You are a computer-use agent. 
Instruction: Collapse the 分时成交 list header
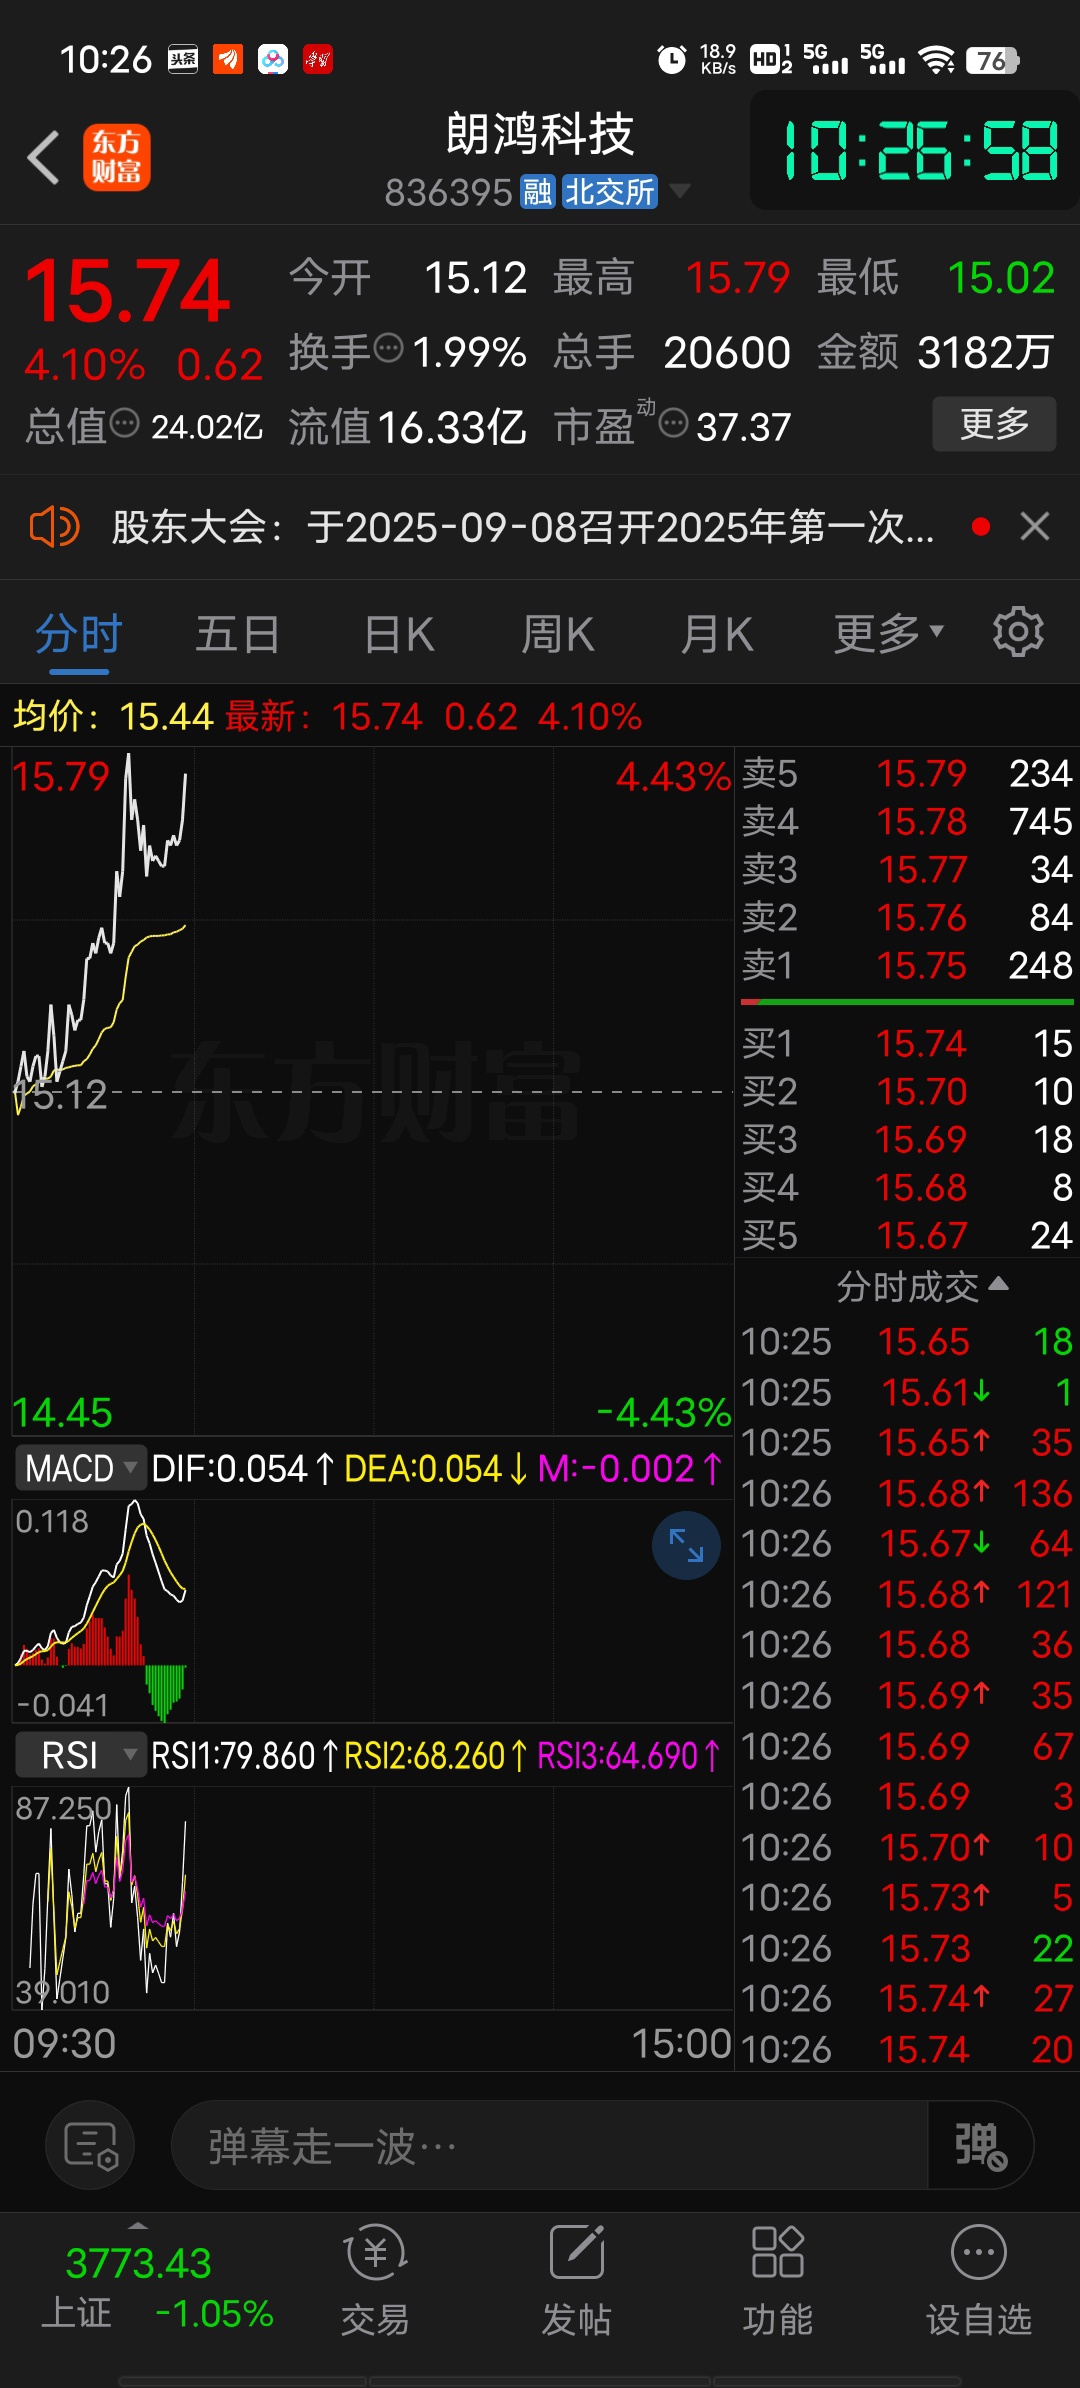coord(921,1286)
